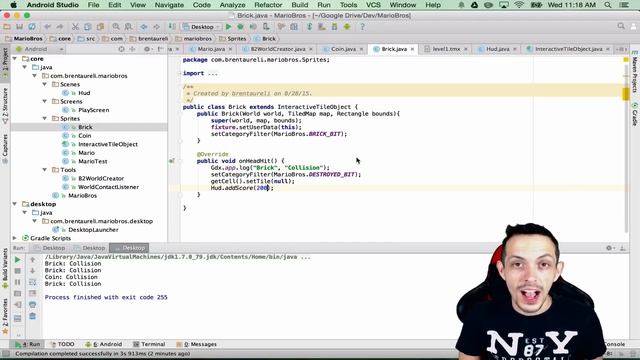Image resolution: width=640 pixels, height=360 pixels.
Task: Switch to the Mario.java editor tab
Action: [x=211, y=49]
